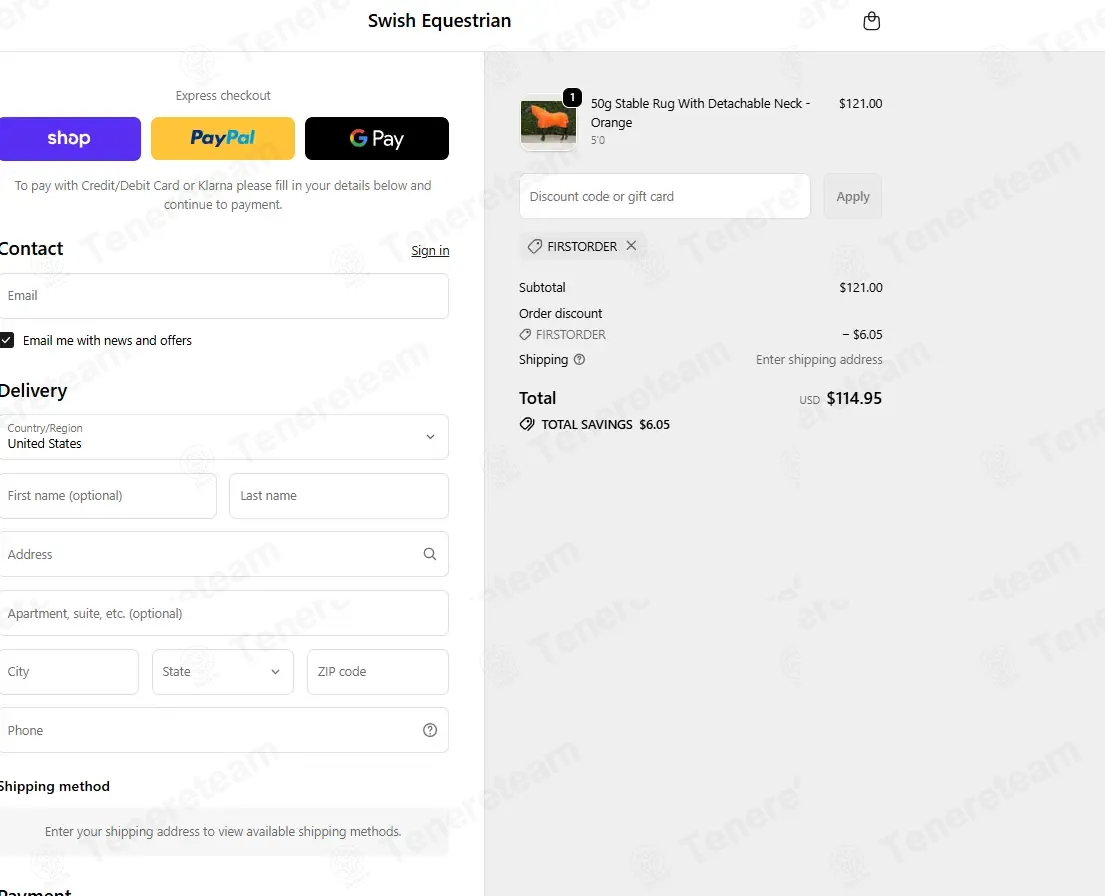Click into the Address field
The image size is (1105, 896).
pyautogui.click(x=223, y=554)
